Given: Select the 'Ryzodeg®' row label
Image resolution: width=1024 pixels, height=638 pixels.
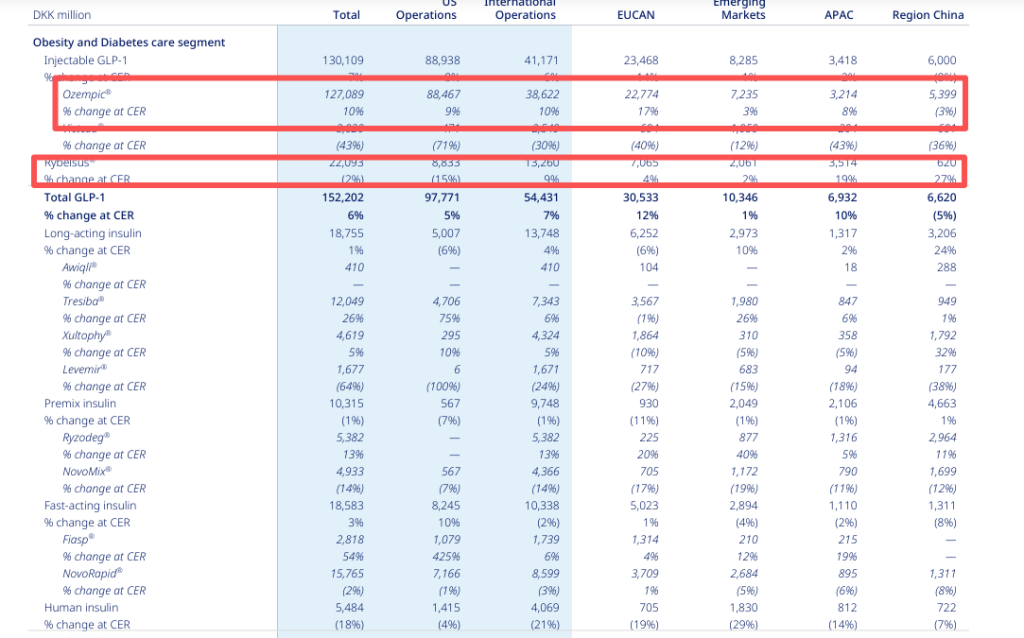Looking at the screenshot, I should (x=86, y=438).
